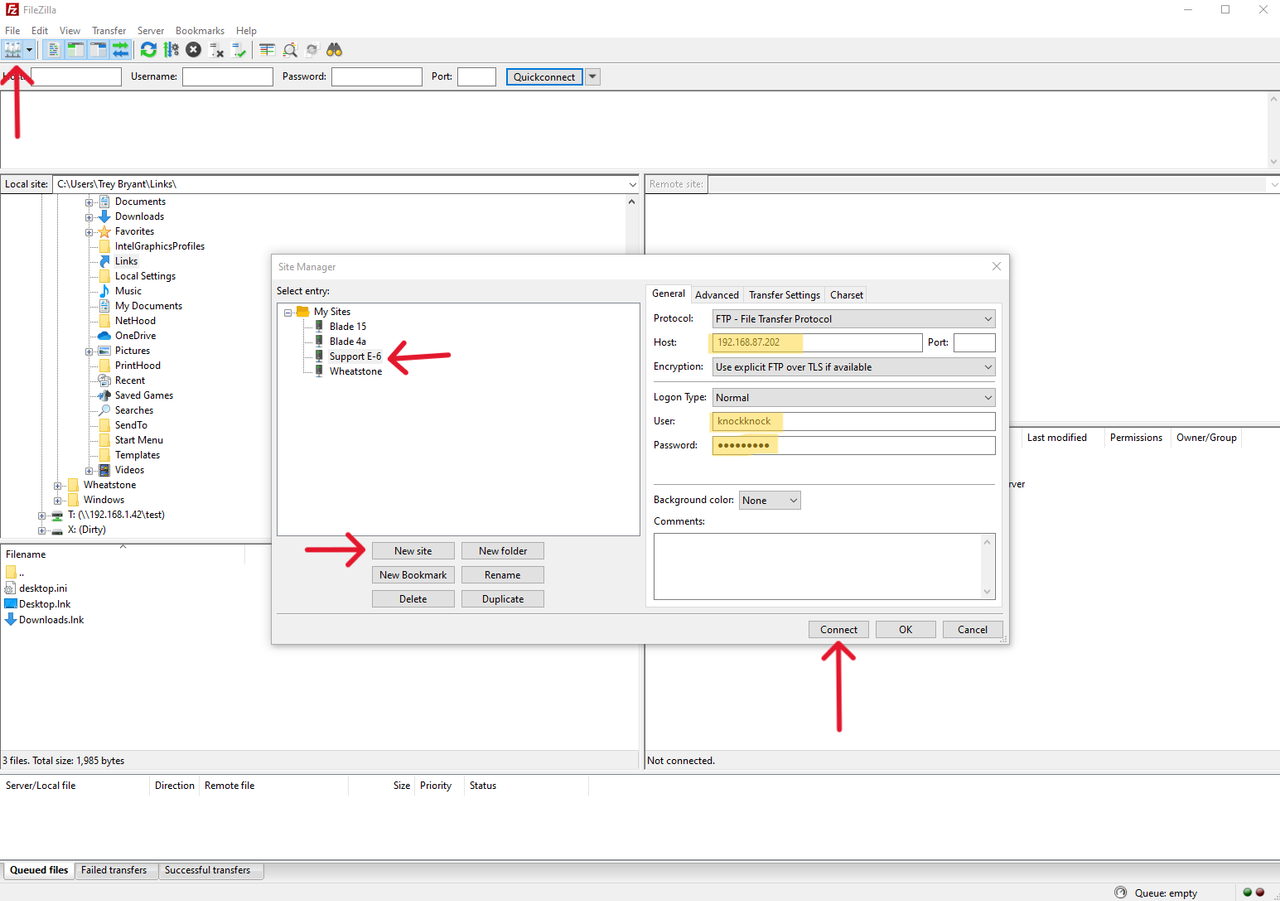Open Site Manager dropdown arrow in toolbar
The image size is (1280, 901).
click(x=30, y=49)
